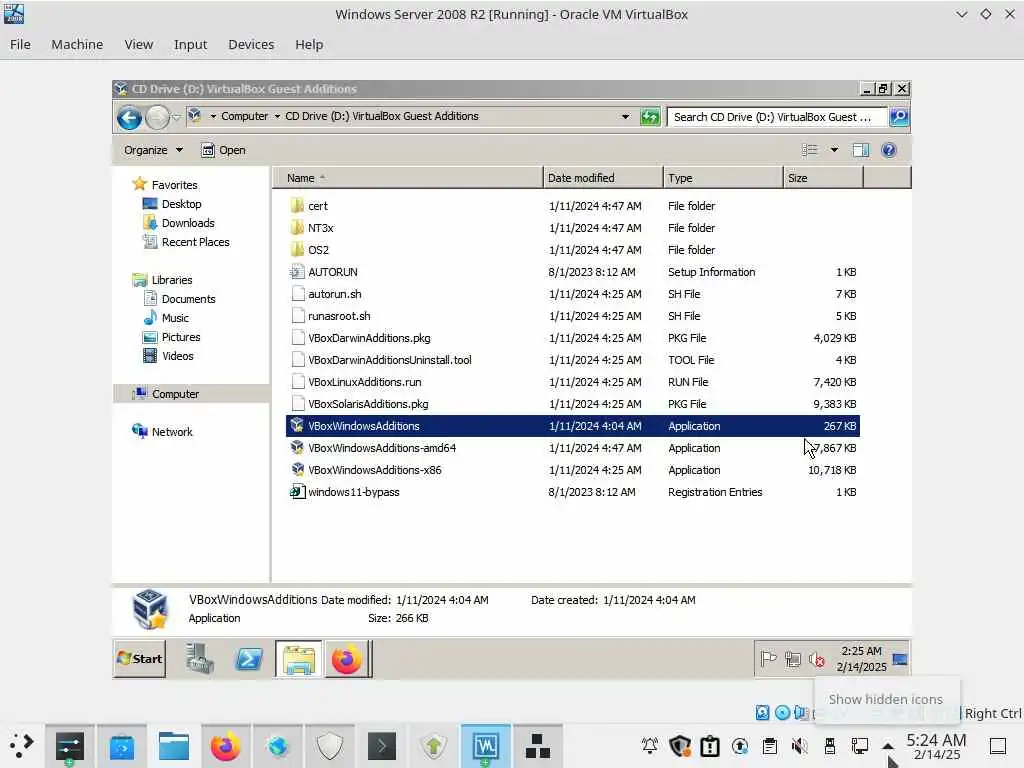Click the Computer breadcrumb in address bar
The height and width of the screenshot is (768, 1024).
(x=244, y=116)
